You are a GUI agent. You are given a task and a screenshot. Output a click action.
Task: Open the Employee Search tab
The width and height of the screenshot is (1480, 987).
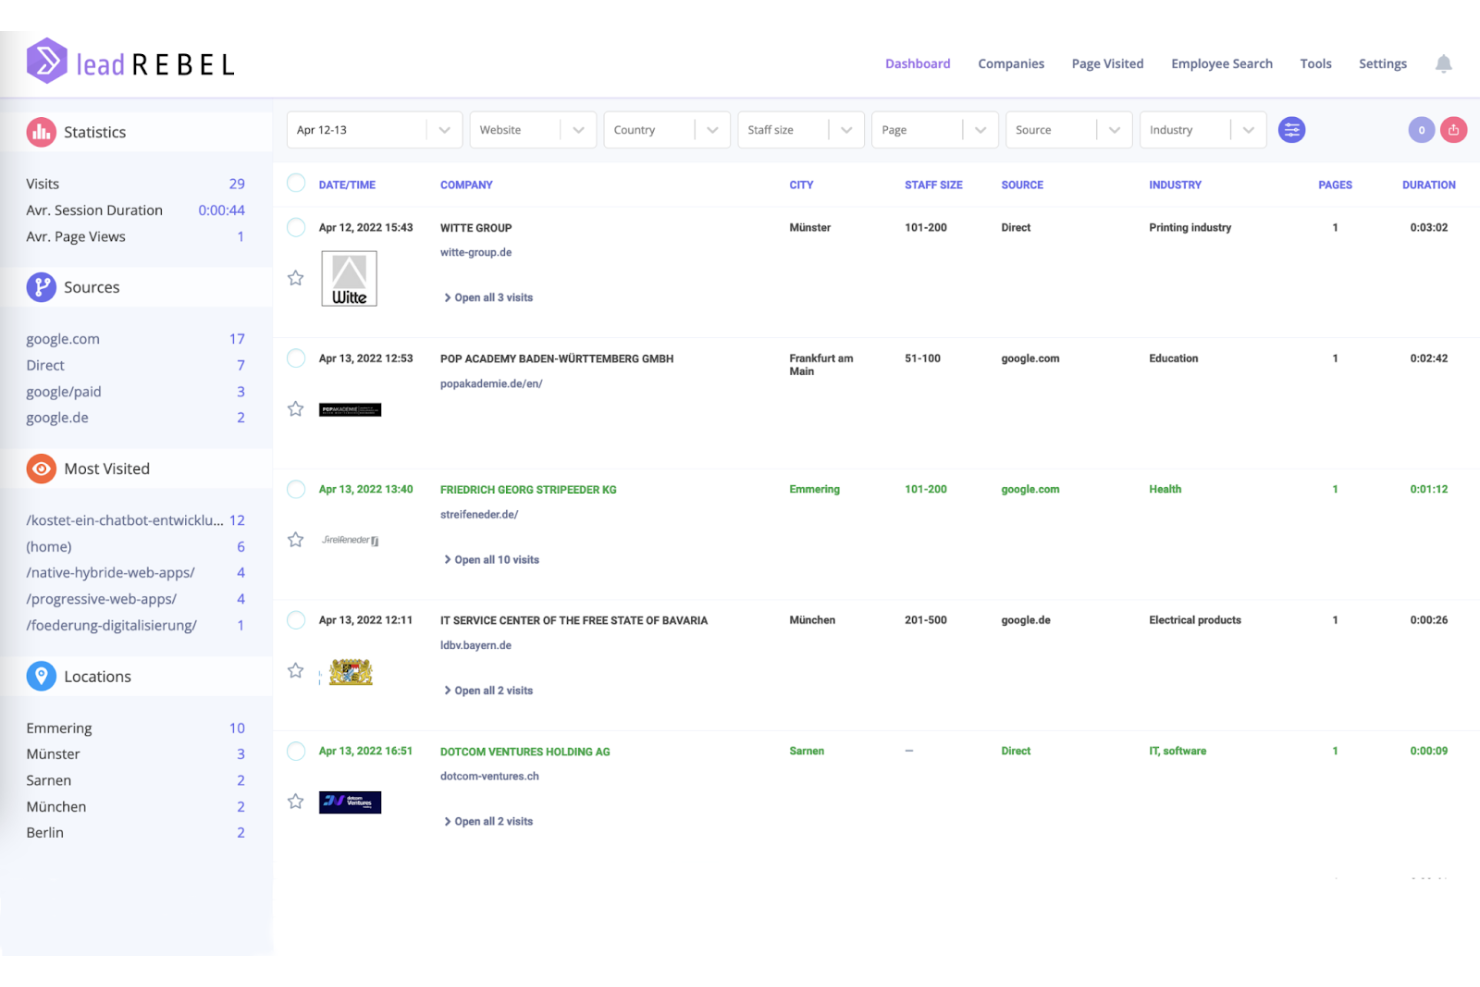1222,64
